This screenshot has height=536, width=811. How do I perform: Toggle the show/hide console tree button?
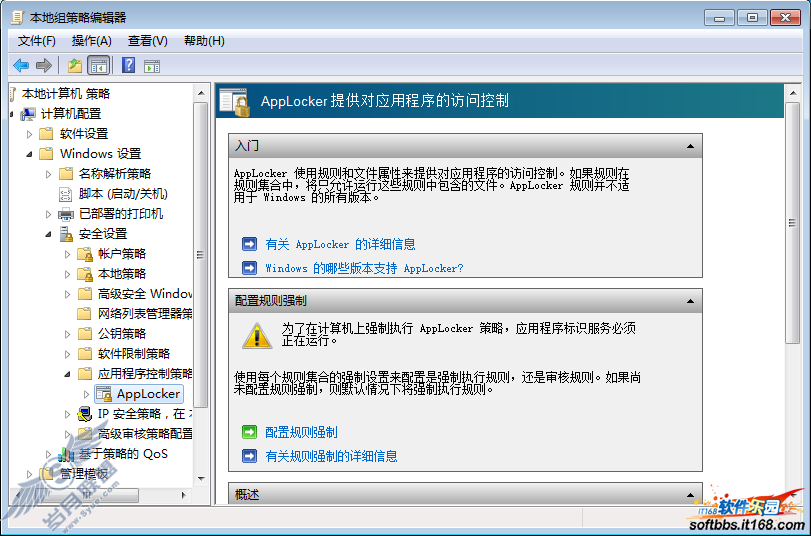click(x=98, y=66)
